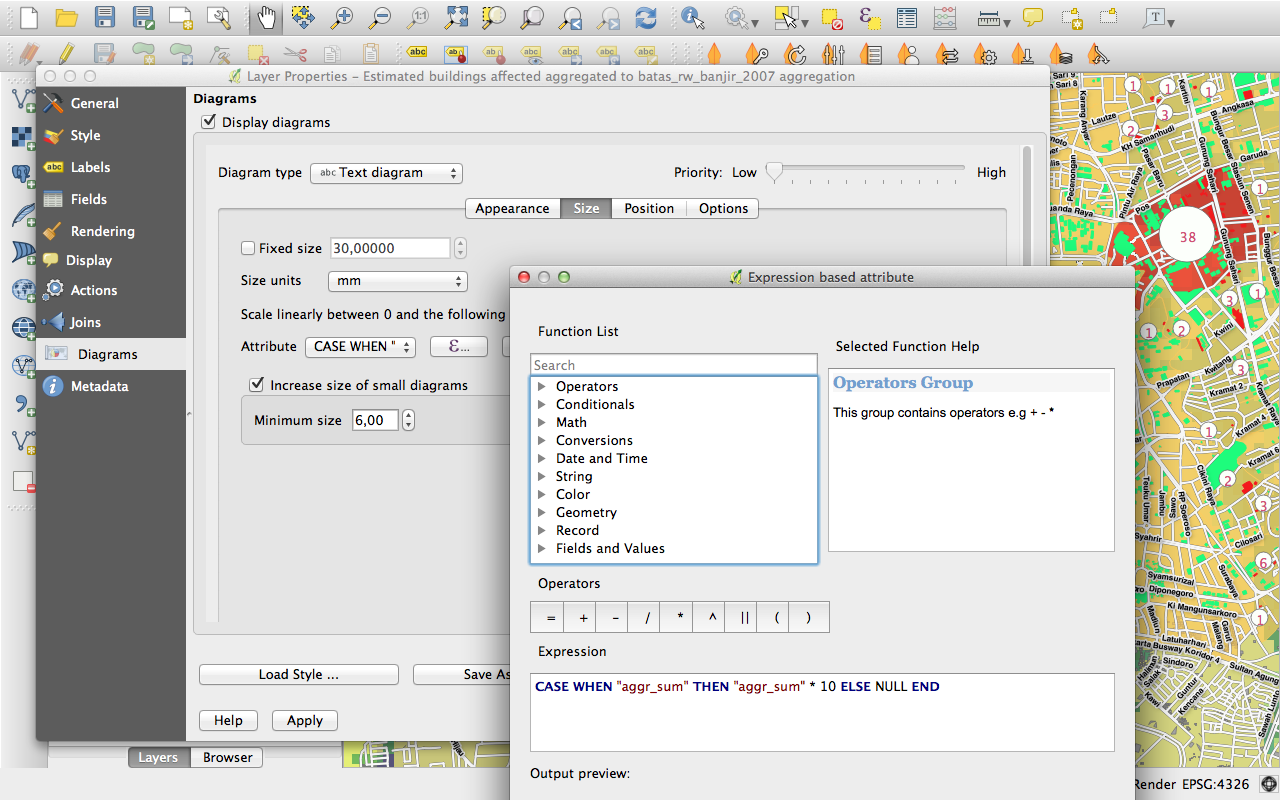1280x800 pixels.
Task: Enable the Fixed size checkbox
Action: (x=248, y=248)
